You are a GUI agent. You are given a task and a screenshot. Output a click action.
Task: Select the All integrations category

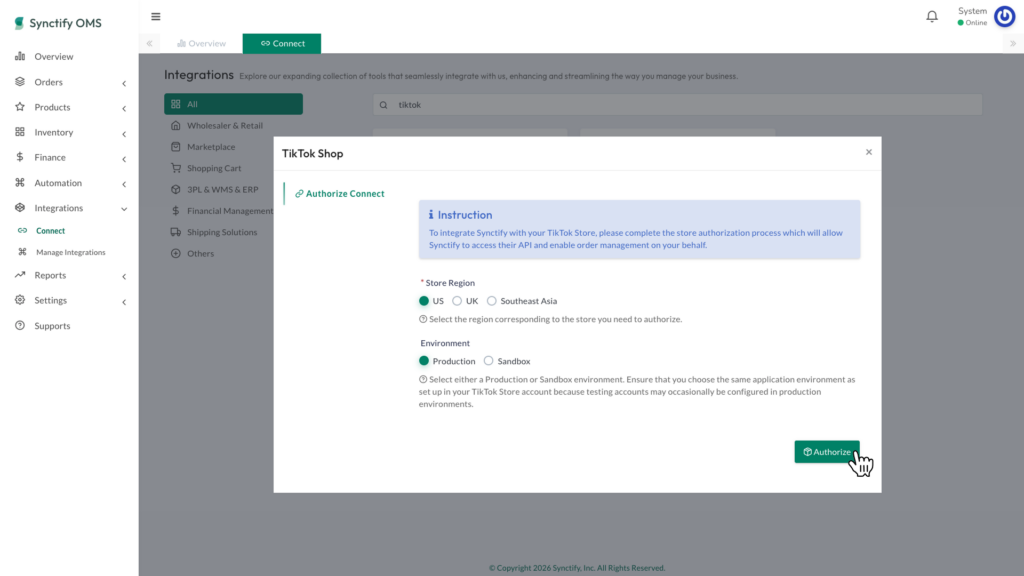click(x=233, y=104)
